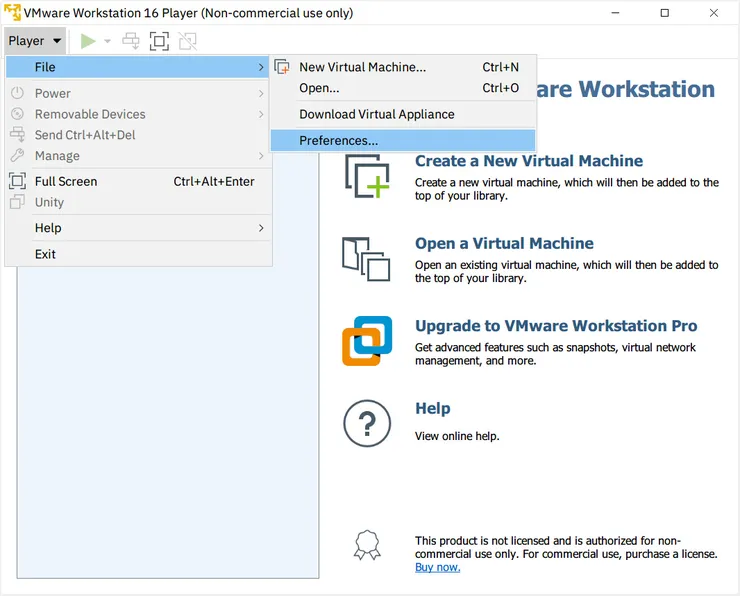Open the Player menu dropdown
This screenshot has width=740, height=596.
point(34,41)
